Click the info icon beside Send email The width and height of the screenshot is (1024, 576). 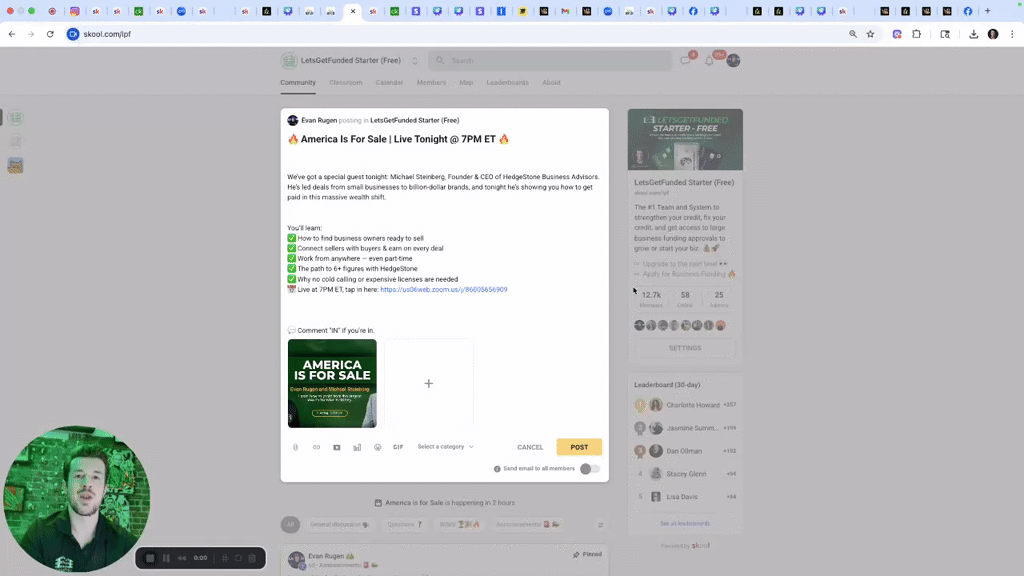pos(497,469)
